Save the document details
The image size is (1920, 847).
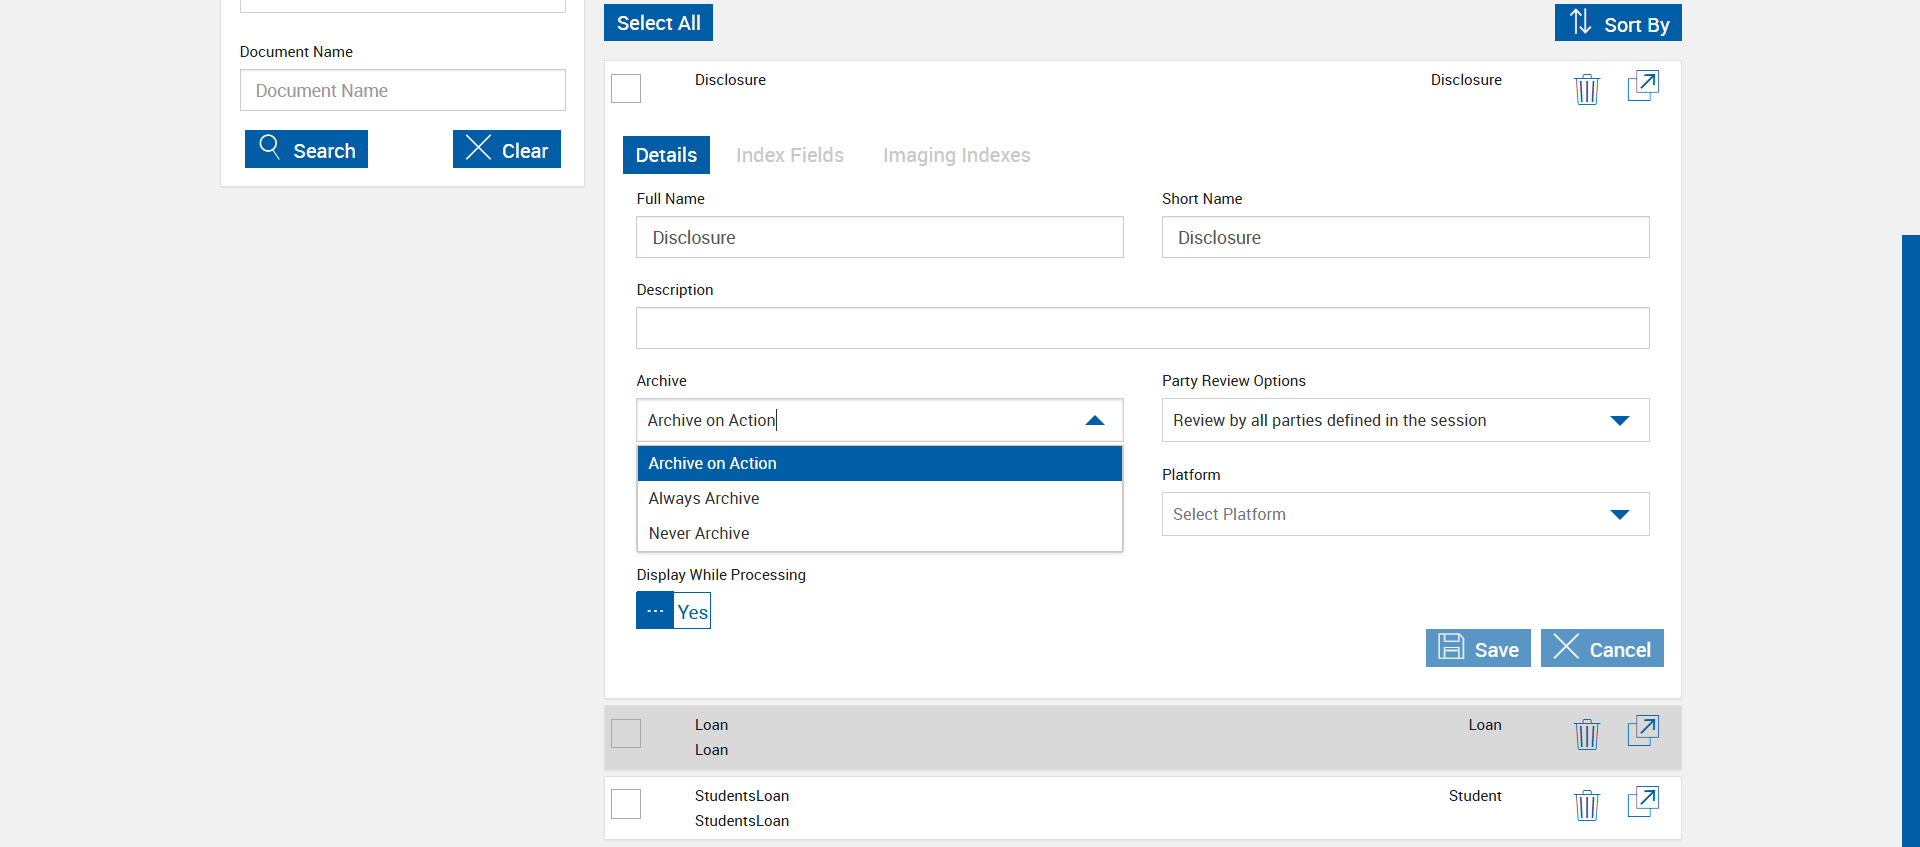point(1478,649)
